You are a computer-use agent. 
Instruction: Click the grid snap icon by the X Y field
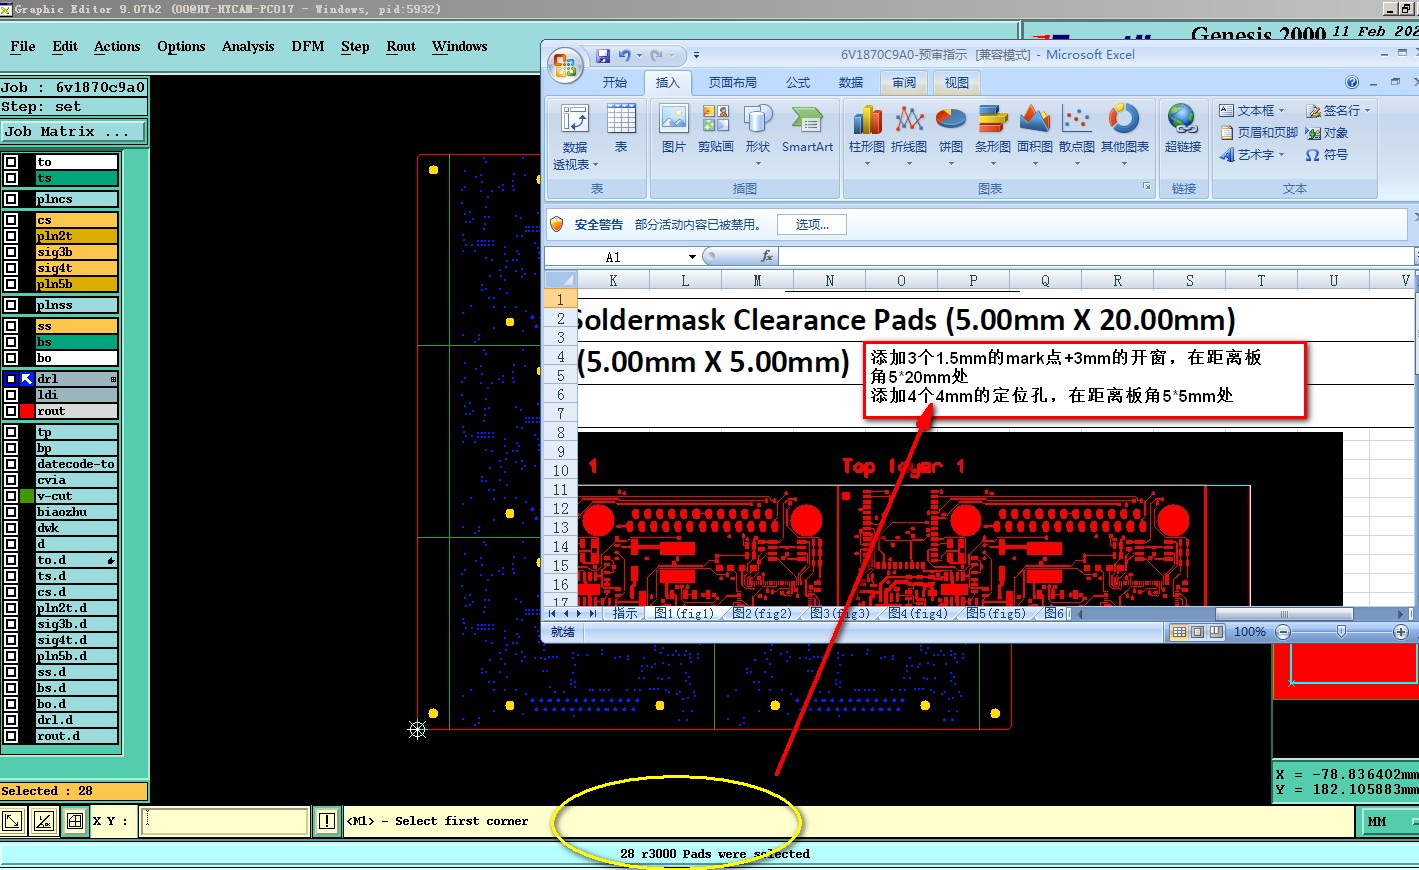[75, 821]
